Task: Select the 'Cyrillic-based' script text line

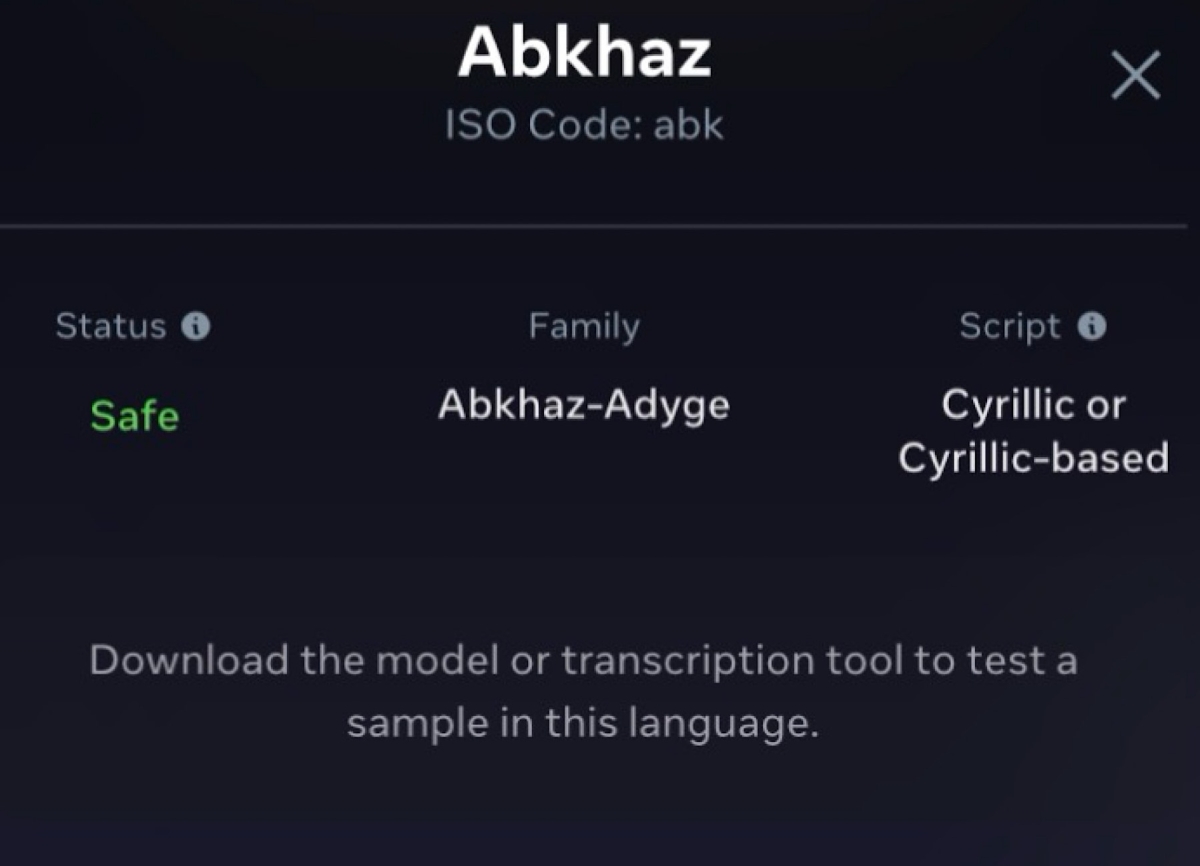Action: click(1033, 458)
